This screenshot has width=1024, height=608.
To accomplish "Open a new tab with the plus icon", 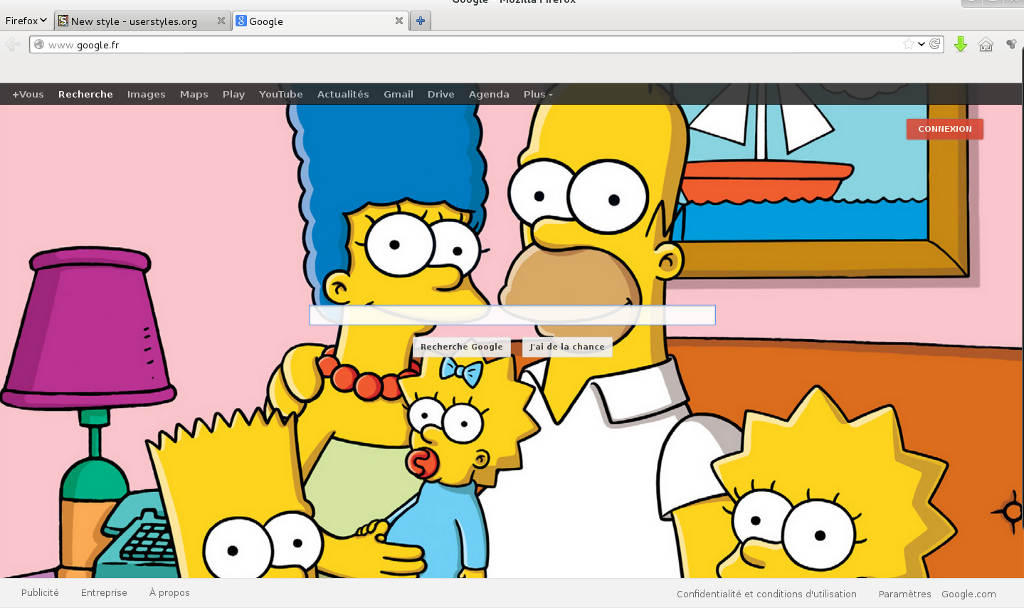I will click(419, 20).
